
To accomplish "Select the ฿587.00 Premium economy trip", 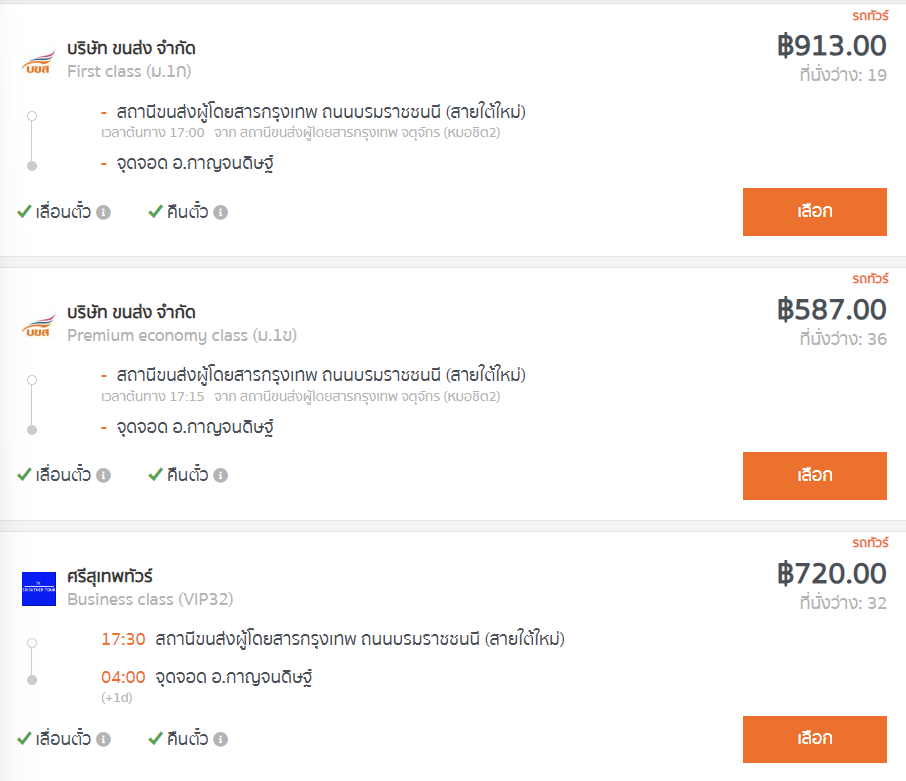I will click(815, 475).
